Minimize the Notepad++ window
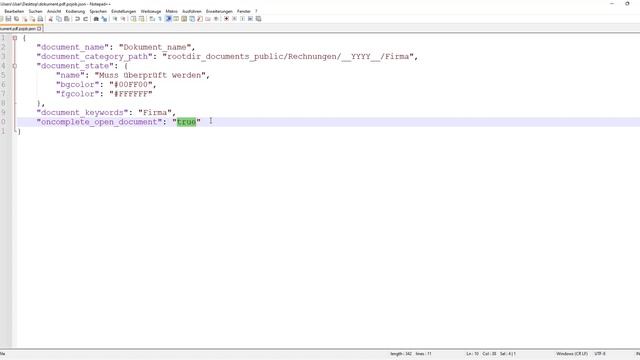Image resolution: width=640 pixels, height=360 pixels. click(612, 4)
